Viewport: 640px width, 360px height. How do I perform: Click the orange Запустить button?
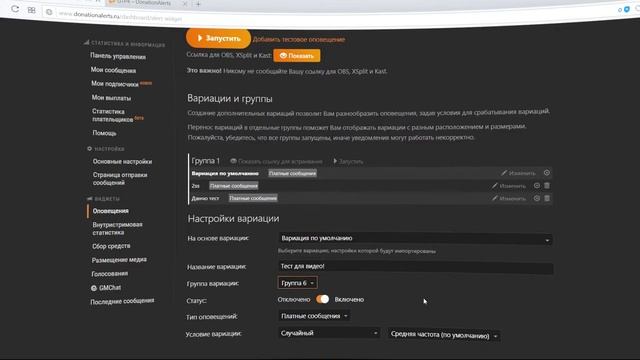point(218,38)
